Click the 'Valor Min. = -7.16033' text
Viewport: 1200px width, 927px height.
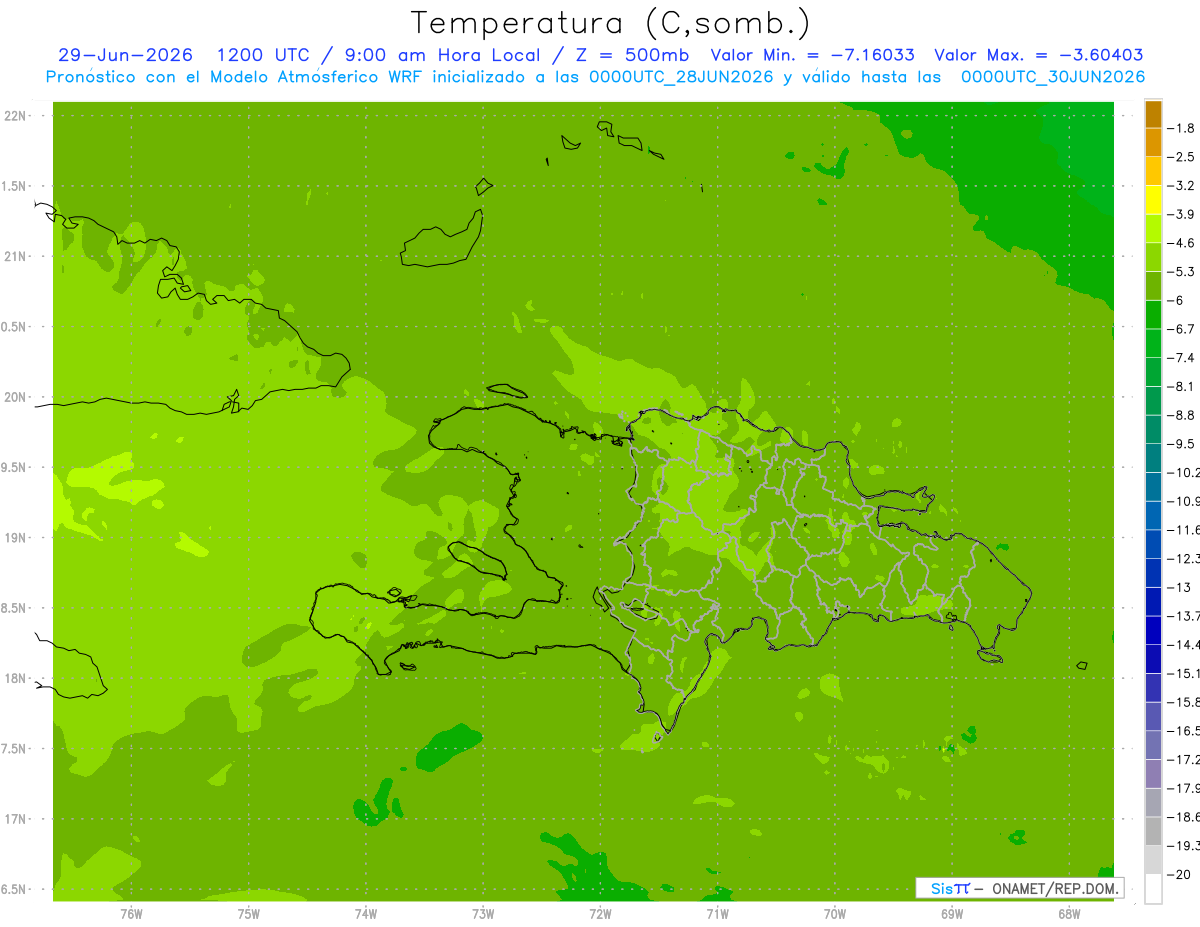click(x=812, y=56)
